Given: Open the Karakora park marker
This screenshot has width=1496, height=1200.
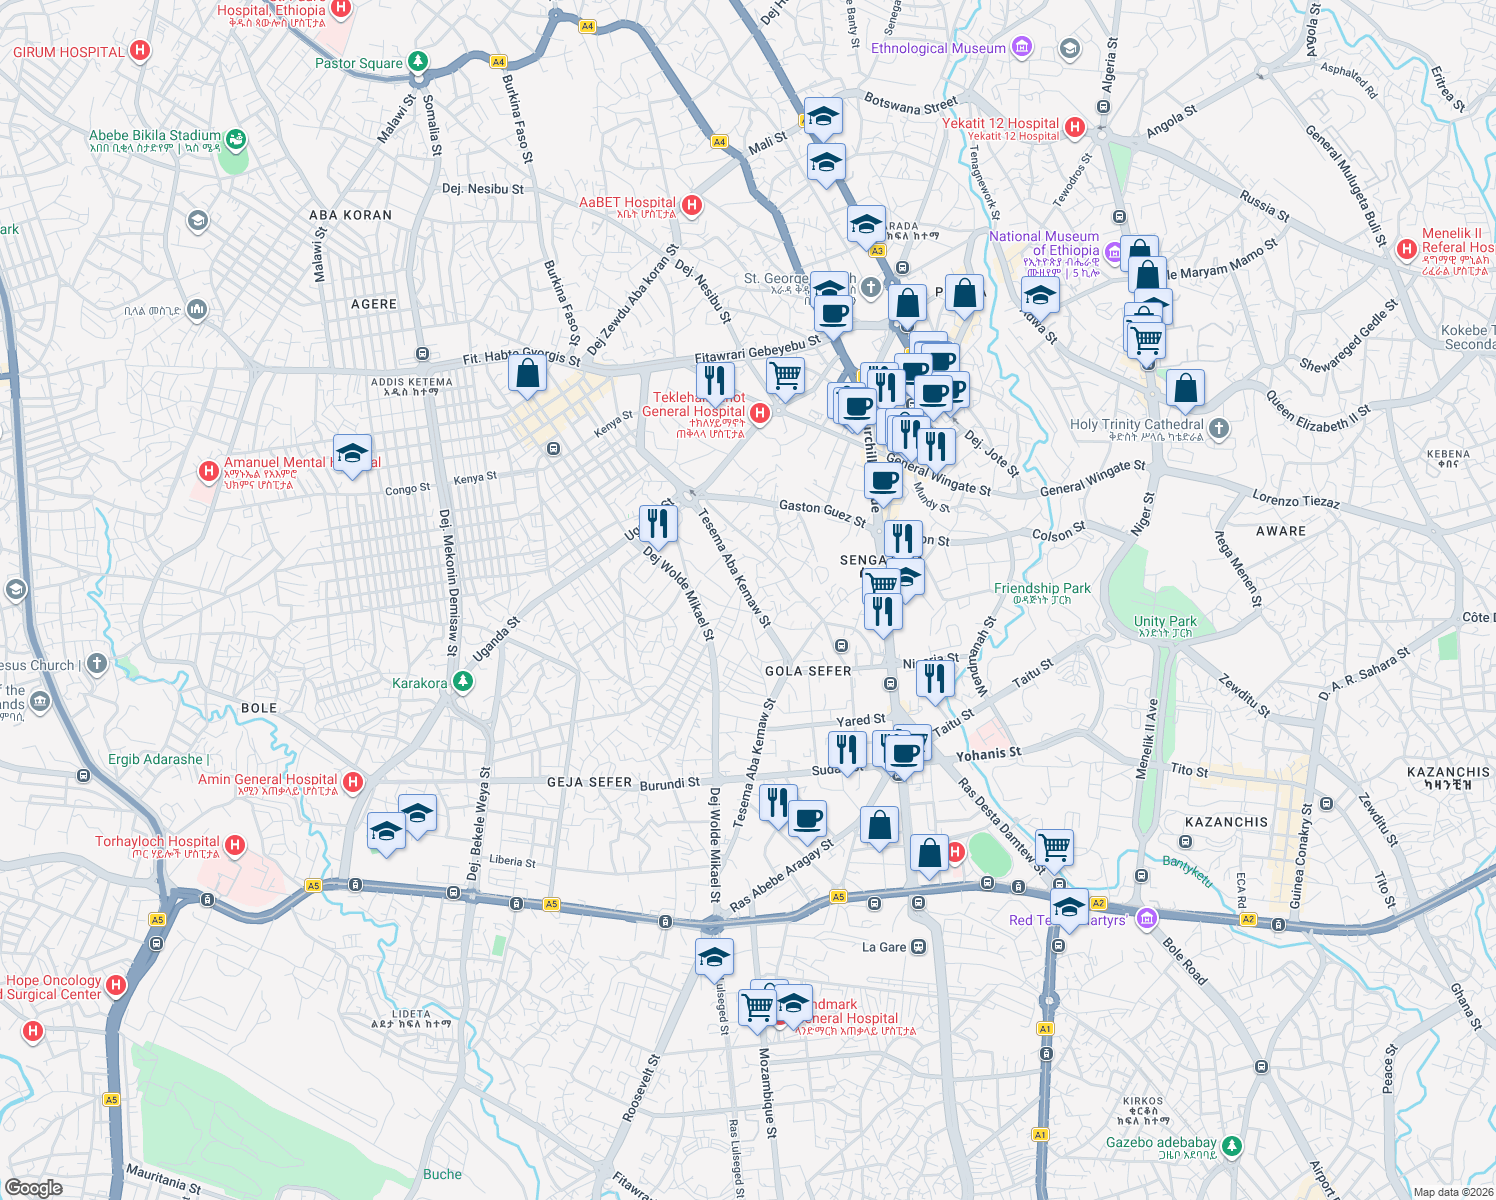Looking at the screenshot, I should pos(462,682).
